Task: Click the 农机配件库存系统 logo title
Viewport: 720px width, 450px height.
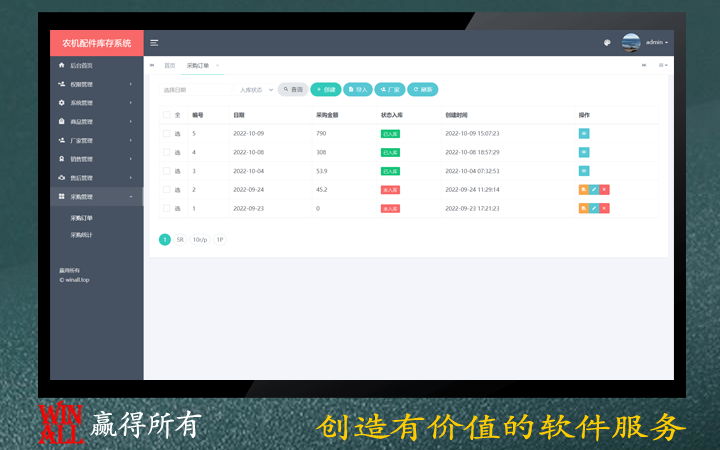Action: [x=96, y=43]
